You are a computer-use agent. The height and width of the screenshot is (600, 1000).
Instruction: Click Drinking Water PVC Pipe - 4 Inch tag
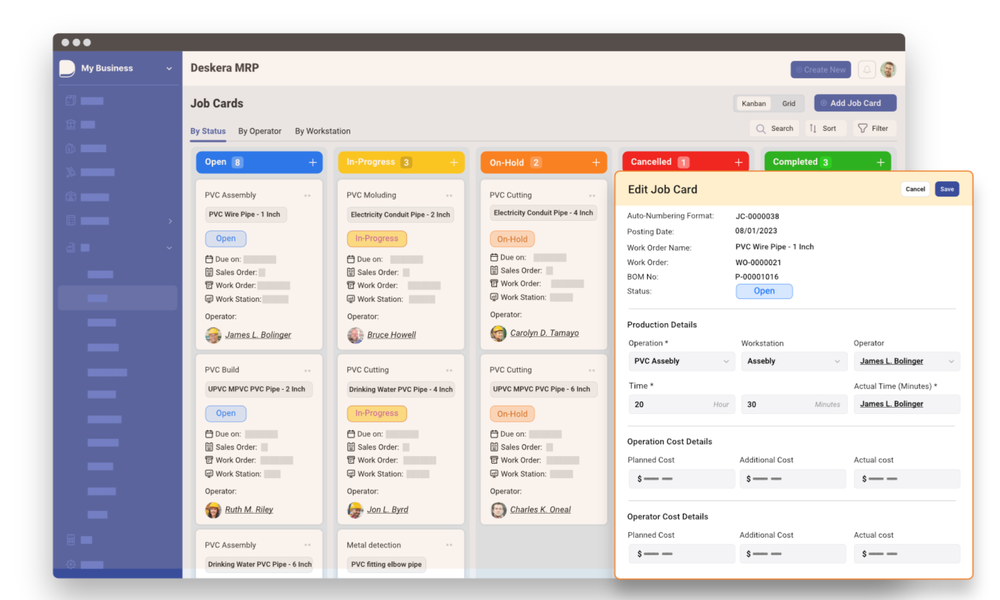pos(401,390)
